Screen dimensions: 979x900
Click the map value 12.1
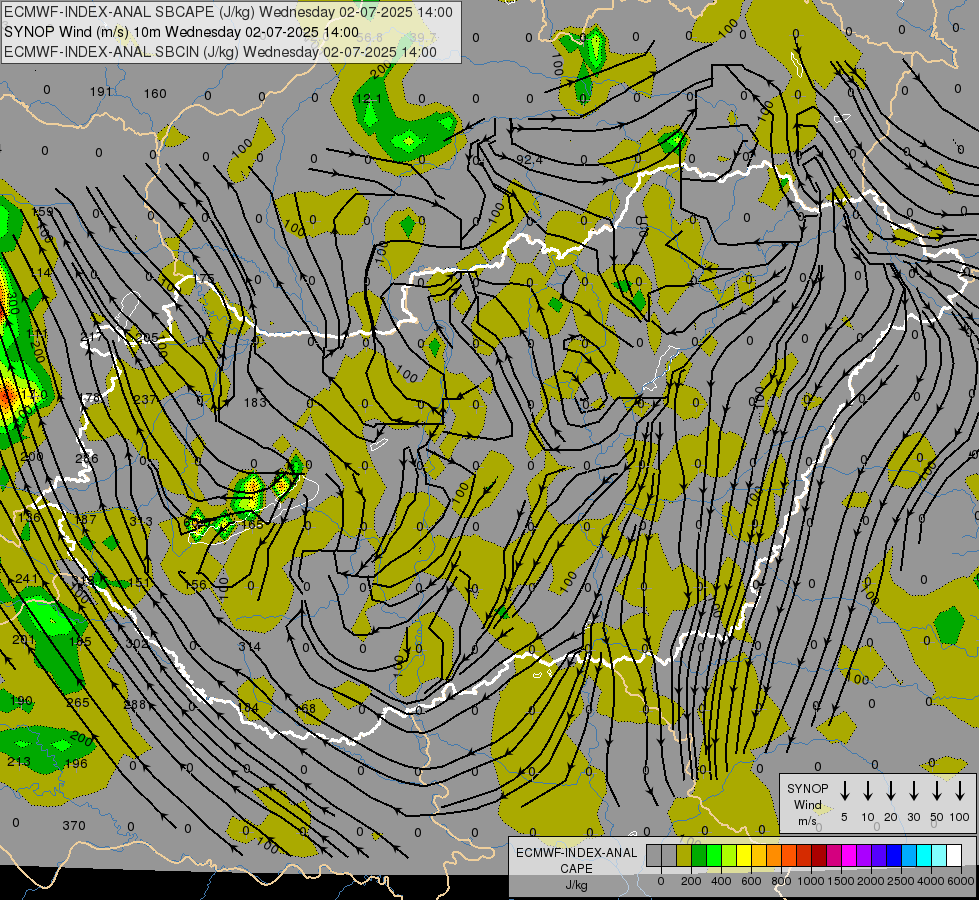(x=369, y=99)
